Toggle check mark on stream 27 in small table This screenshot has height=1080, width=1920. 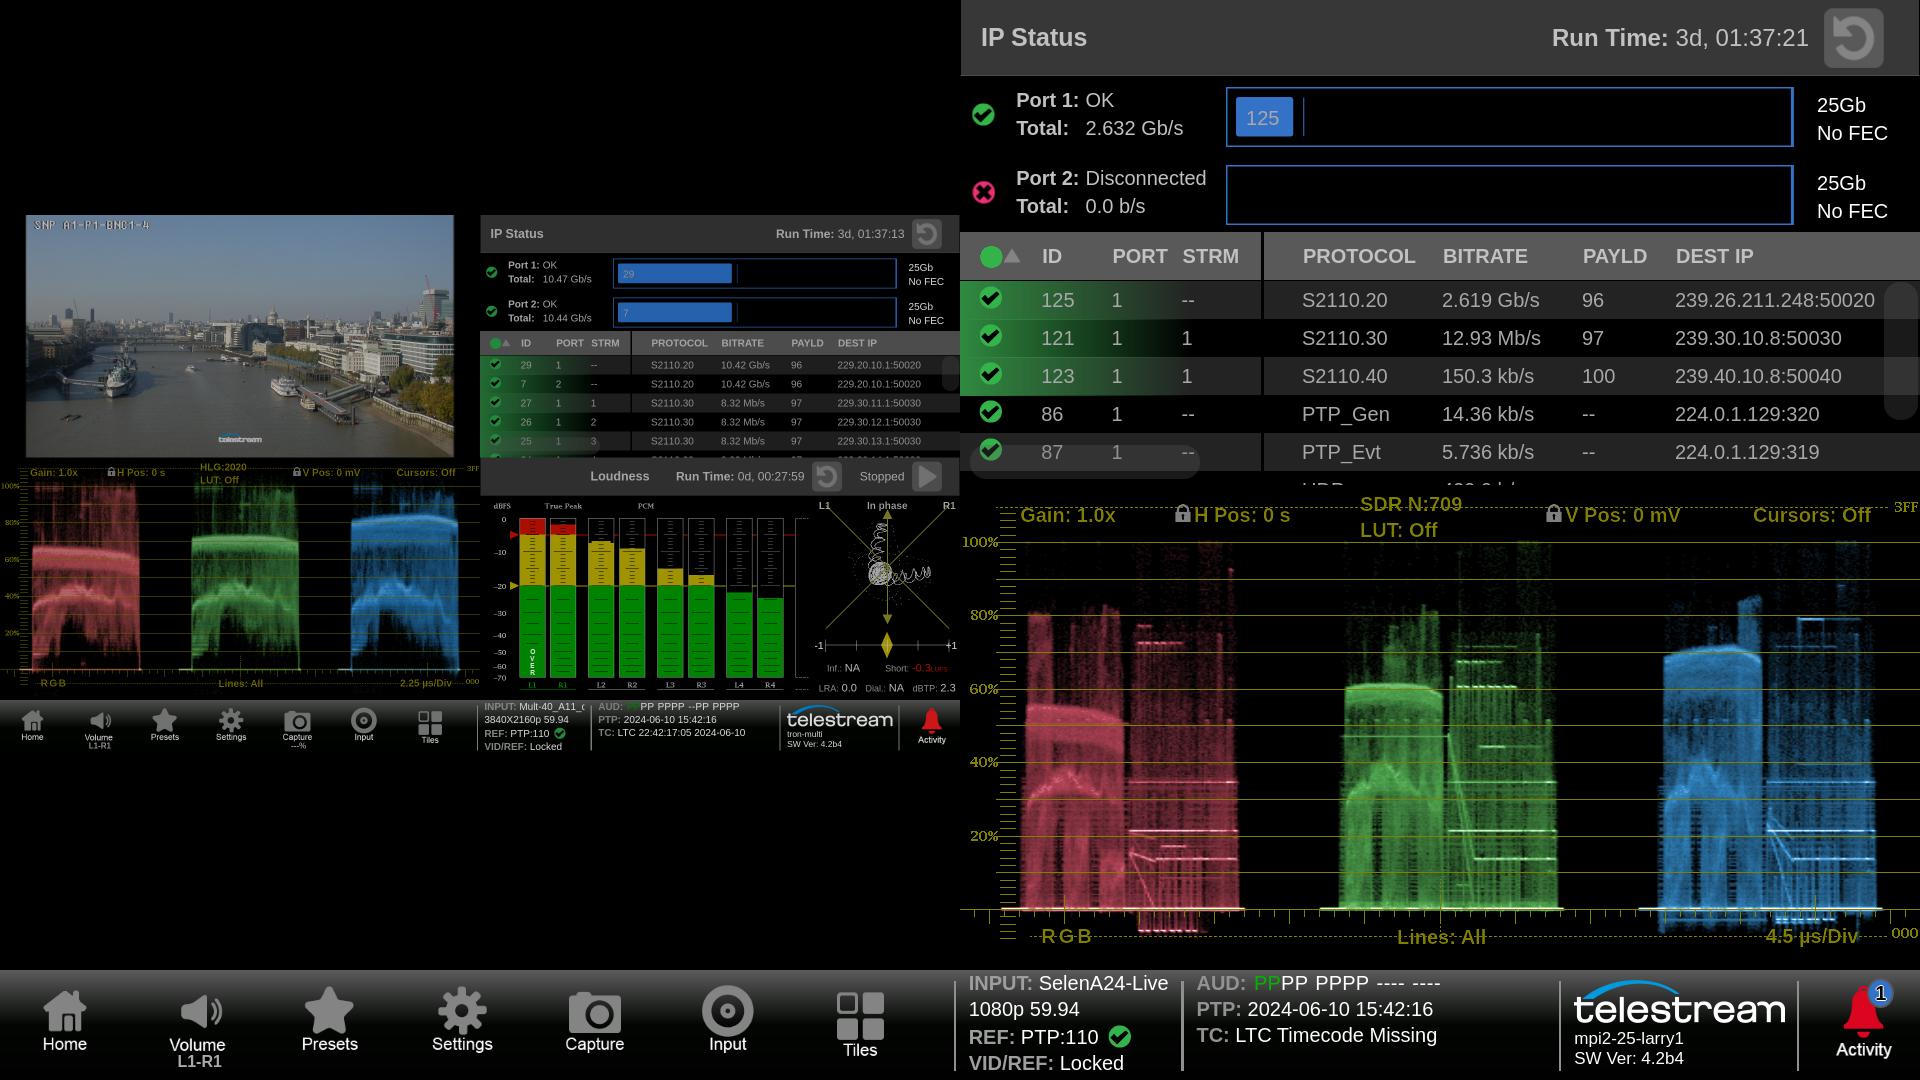[x=495, y=402]
